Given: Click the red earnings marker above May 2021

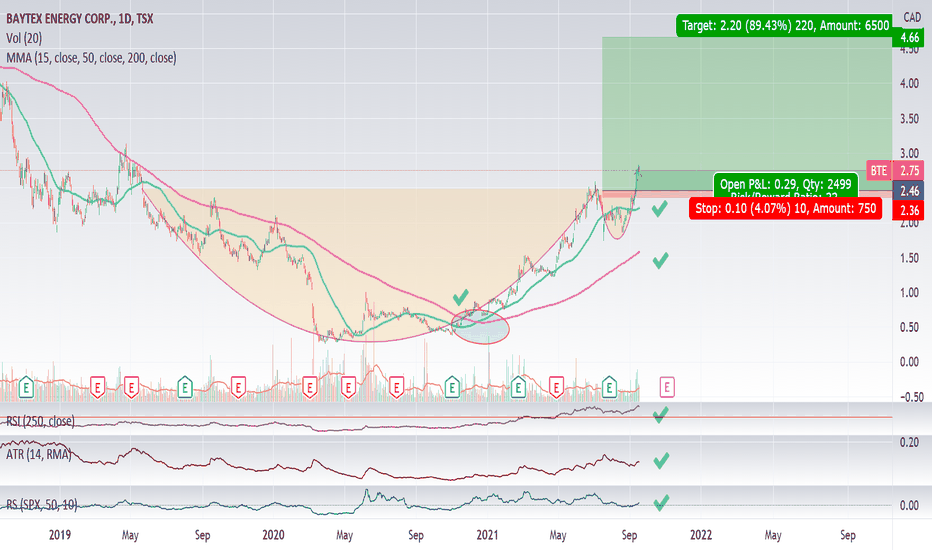Looking at the screenshot, I should pyautogui.click(x=556, y=388).
